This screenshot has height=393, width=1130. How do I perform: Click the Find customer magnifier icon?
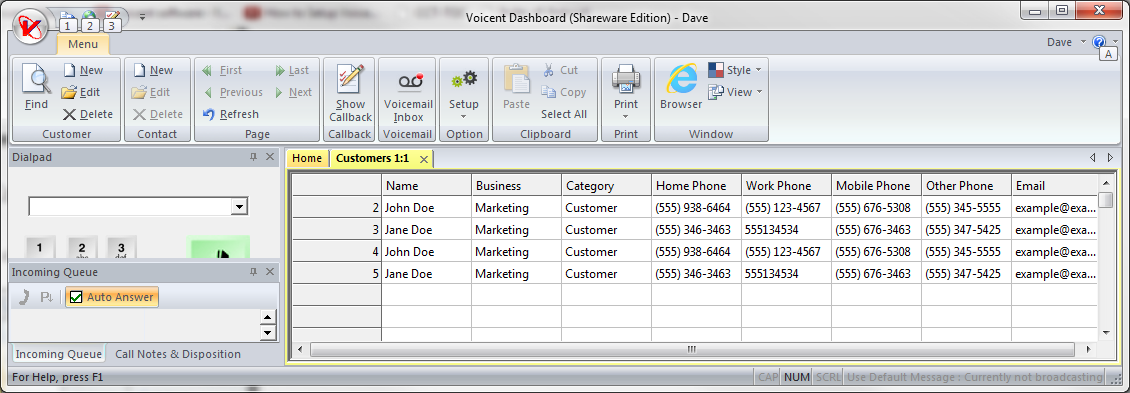point(36,79)
